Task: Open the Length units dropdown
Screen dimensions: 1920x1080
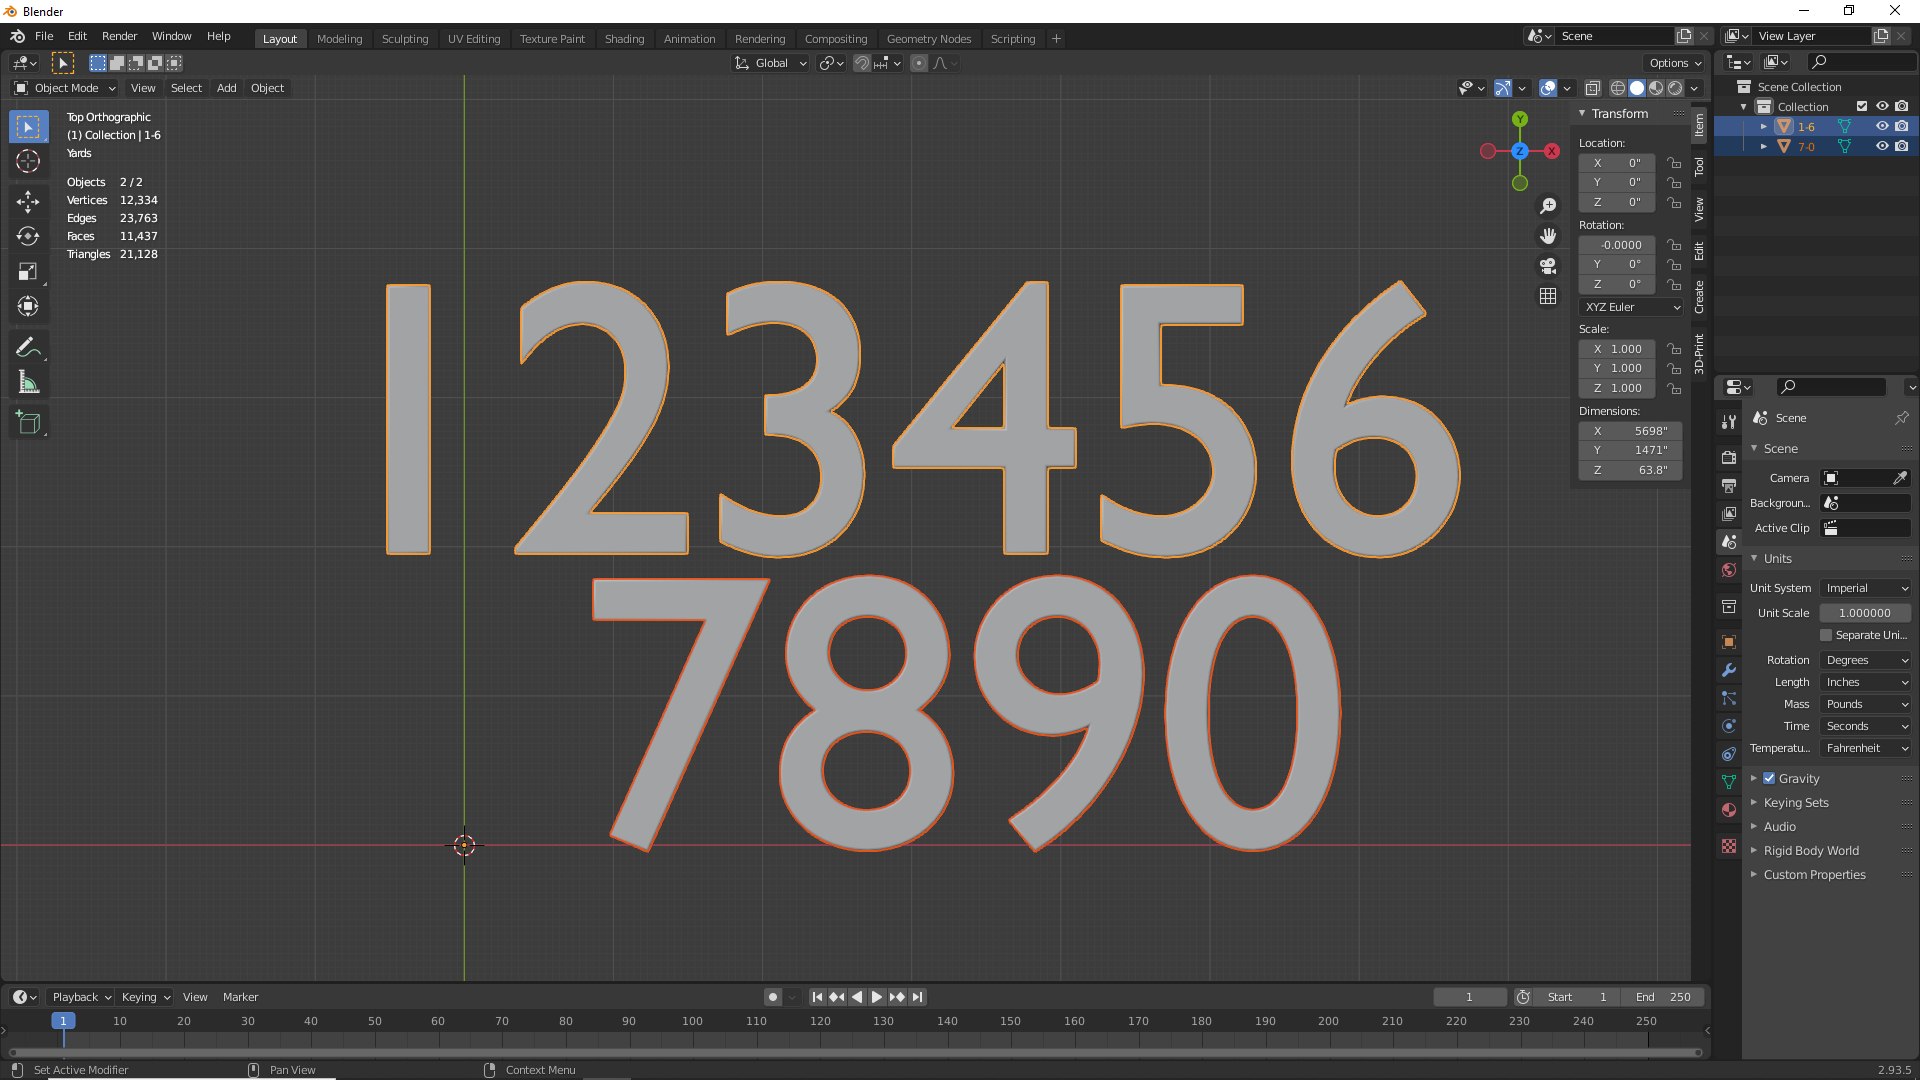Action: click(x=1866, y=682)
